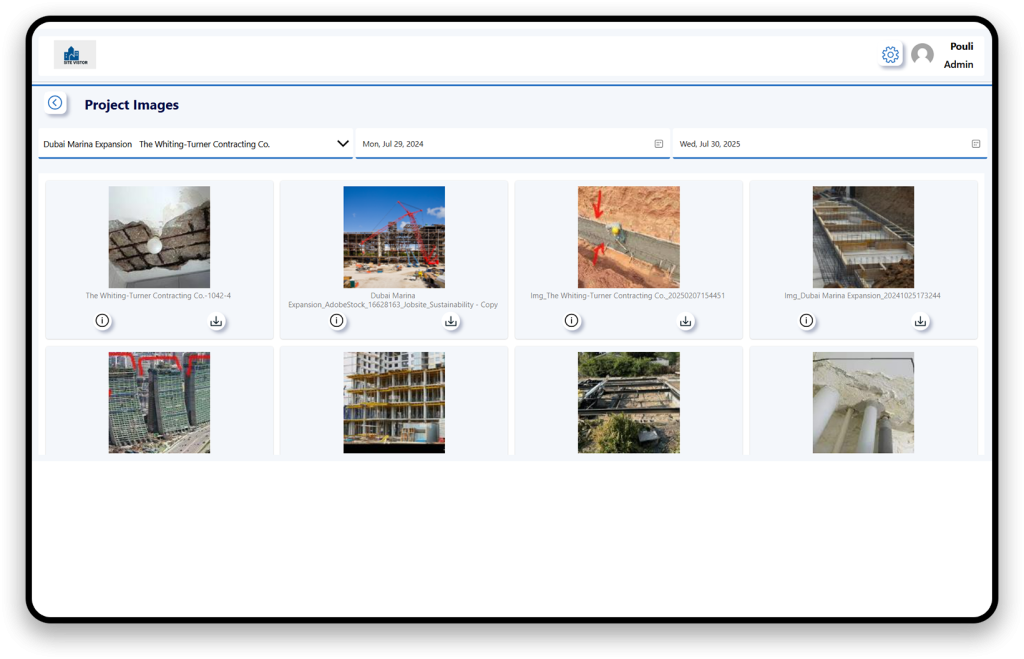1024x659 pixels.
Task: Click the back arrow beside Project Images
Action: tap(55, 103)
